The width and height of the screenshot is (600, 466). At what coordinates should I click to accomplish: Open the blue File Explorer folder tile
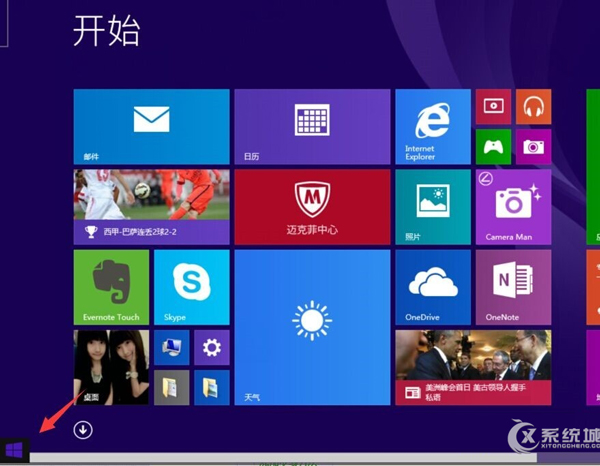[212, 388]
